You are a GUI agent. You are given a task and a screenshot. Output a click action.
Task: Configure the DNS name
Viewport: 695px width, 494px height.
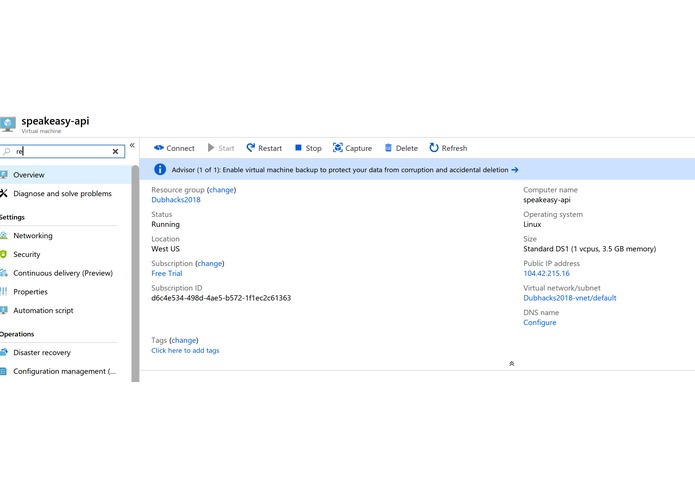point(539,323)
